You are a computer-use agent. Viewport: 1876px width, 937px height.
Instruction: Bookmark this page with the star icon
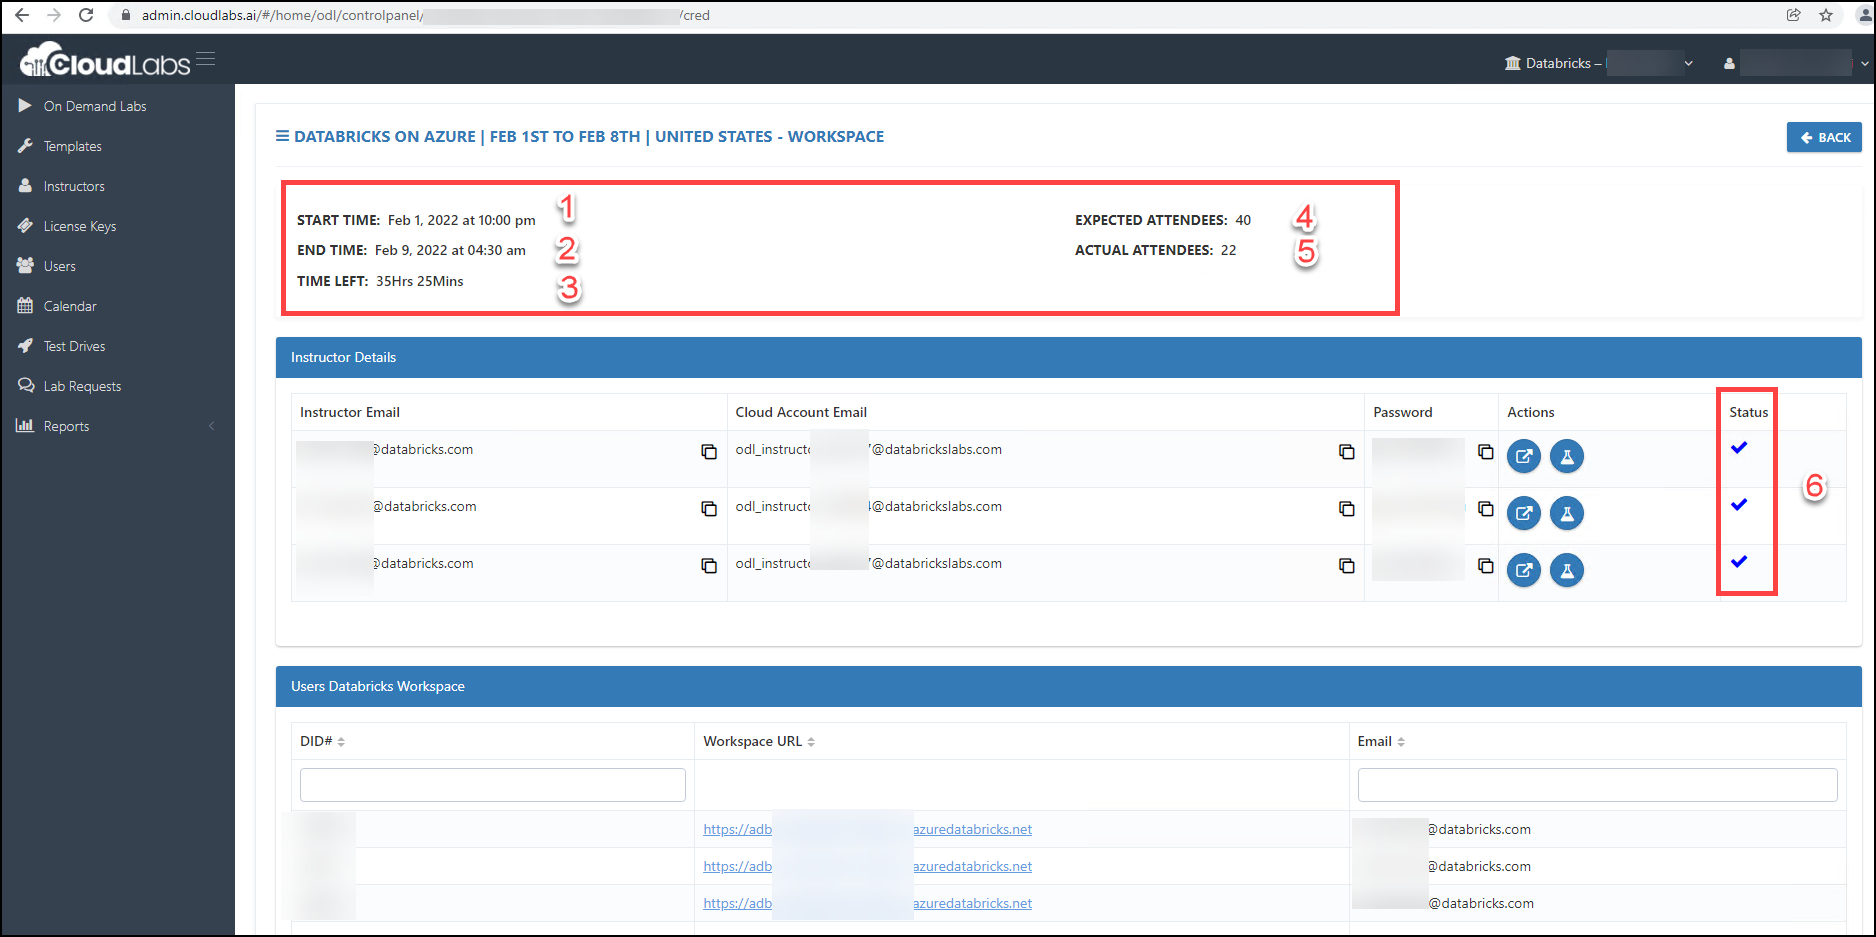1826,15
